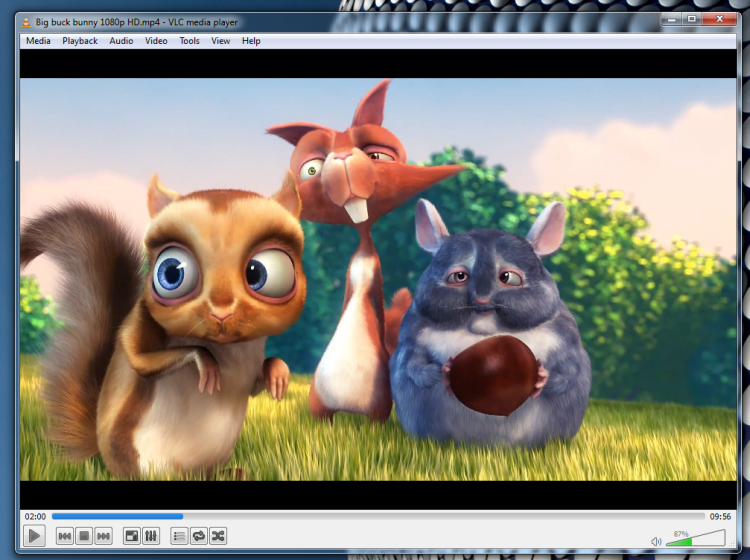
Task: Click the video seek progress bar
Action: point(378,517)
